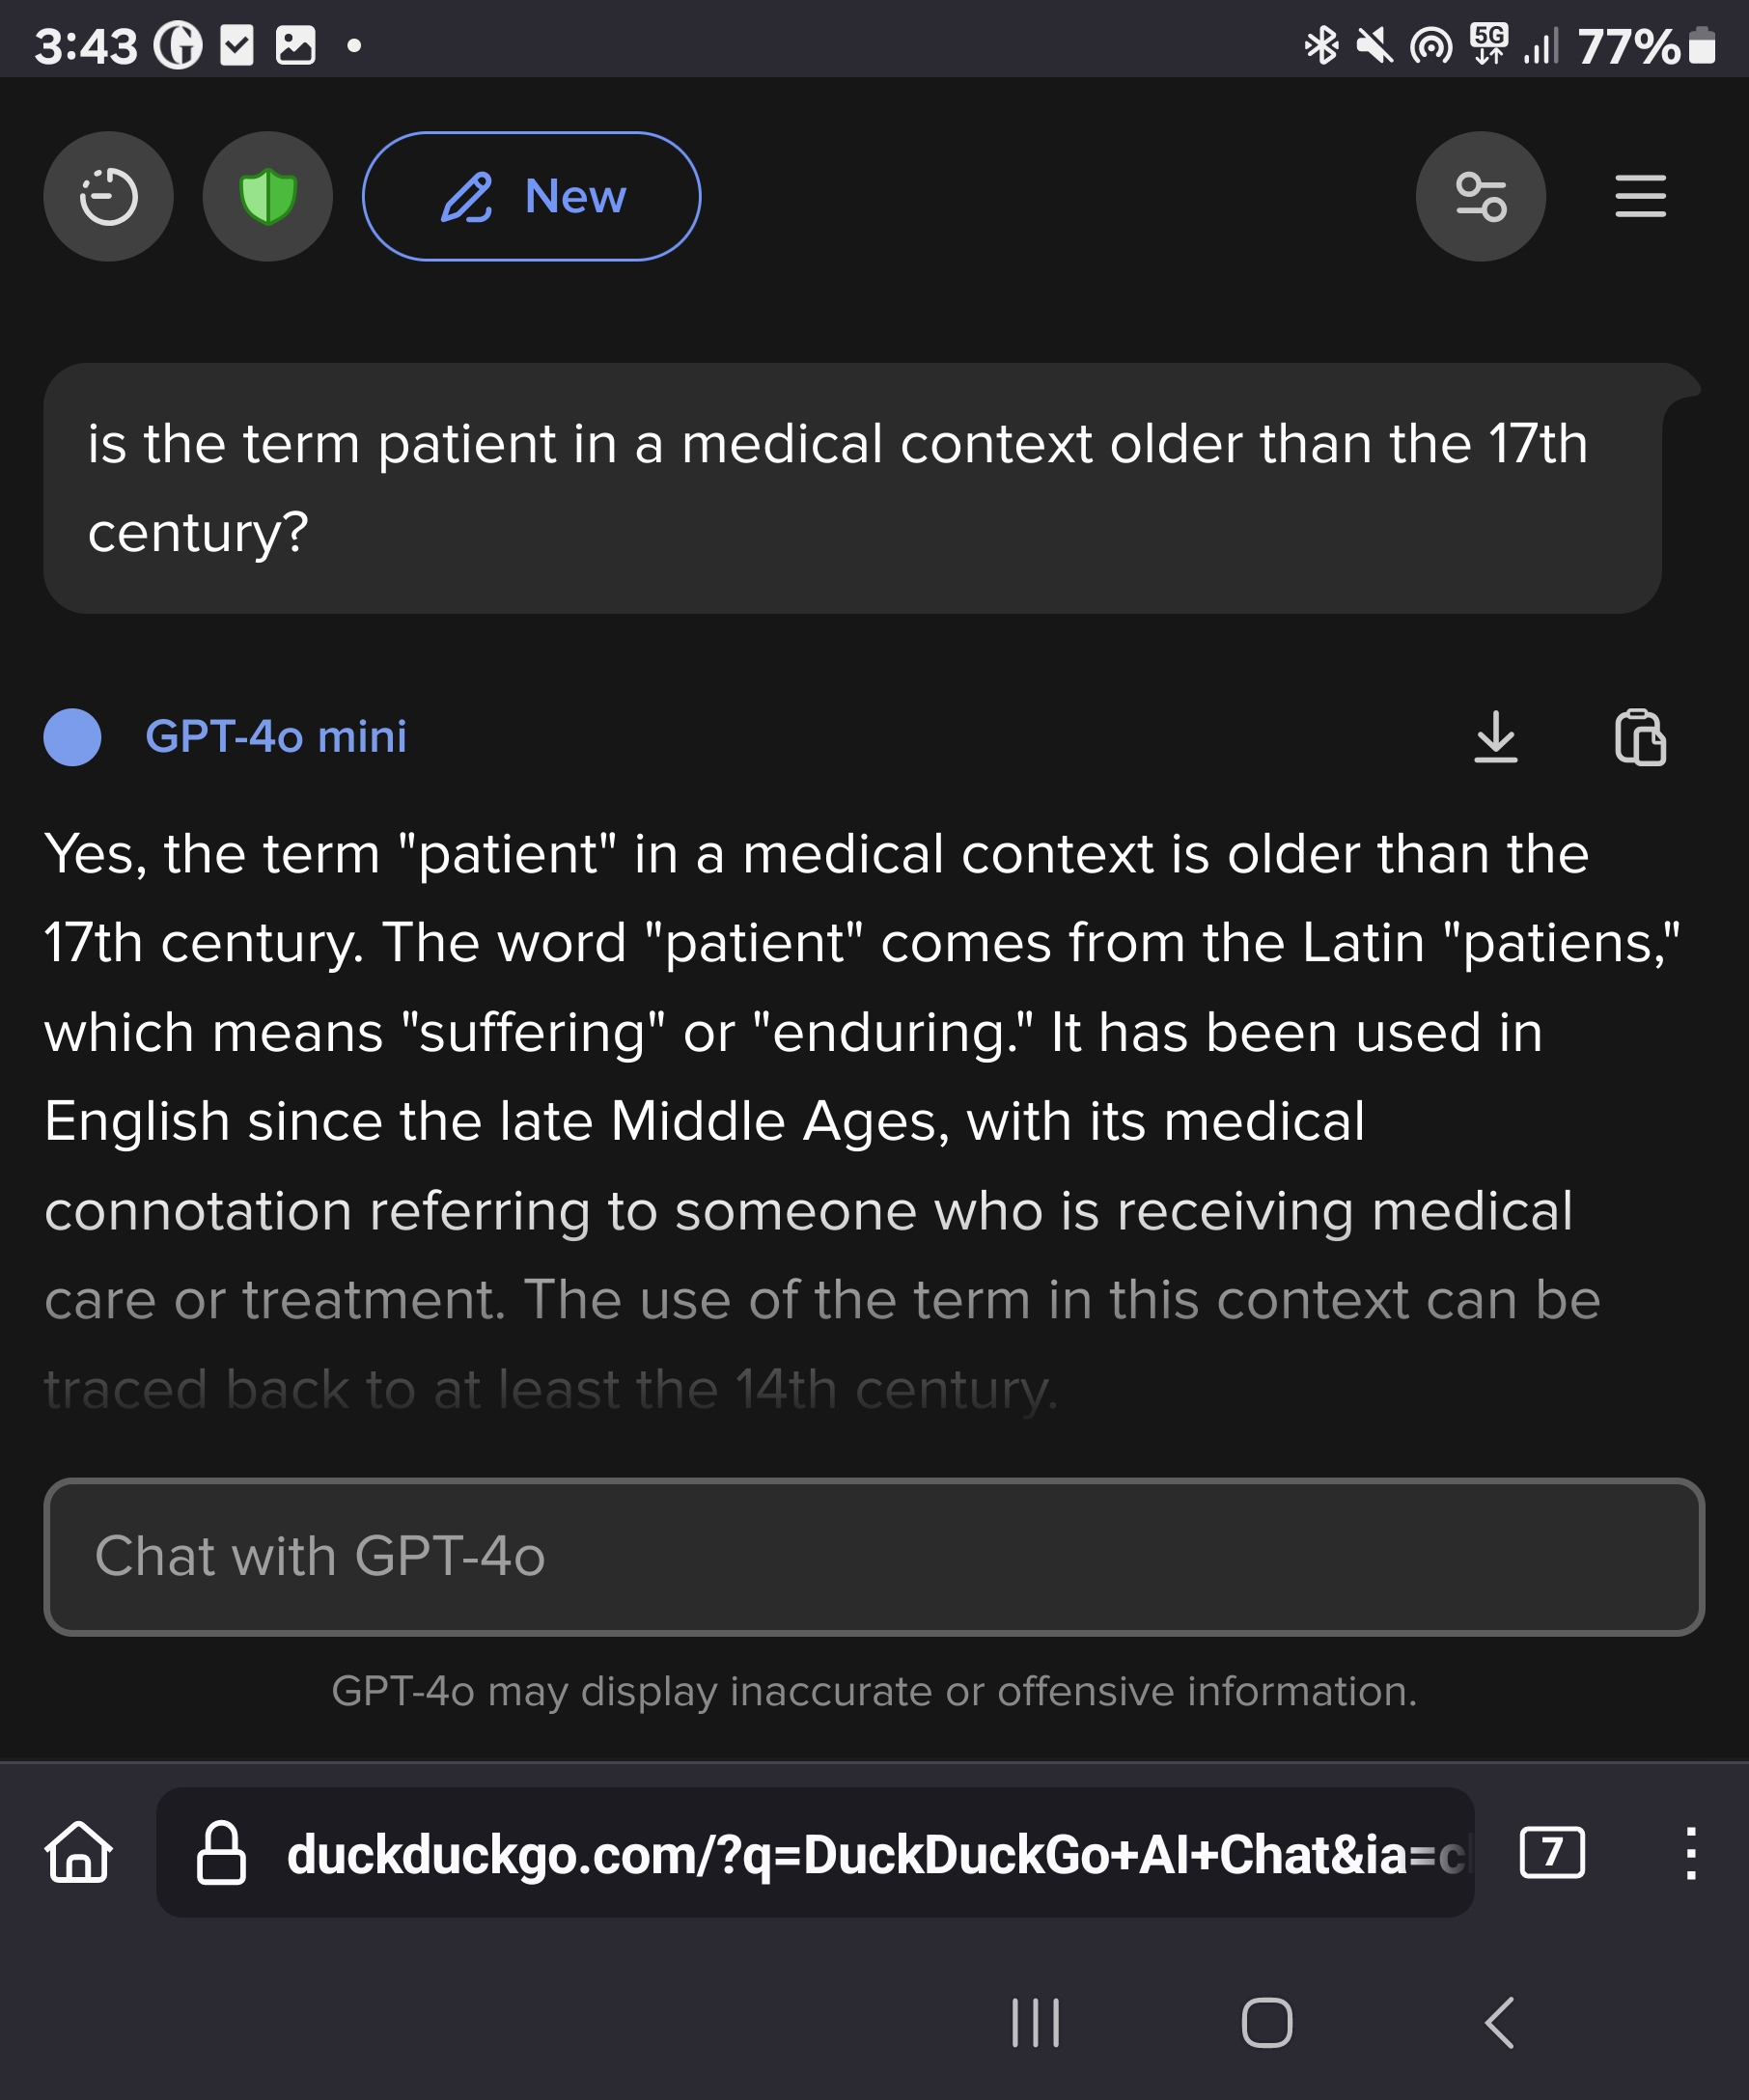The width and height of the screenshot is (1749, 2100).
Task: Select the duckduckgo.com address bar URL
Action: click(876, 1854)
